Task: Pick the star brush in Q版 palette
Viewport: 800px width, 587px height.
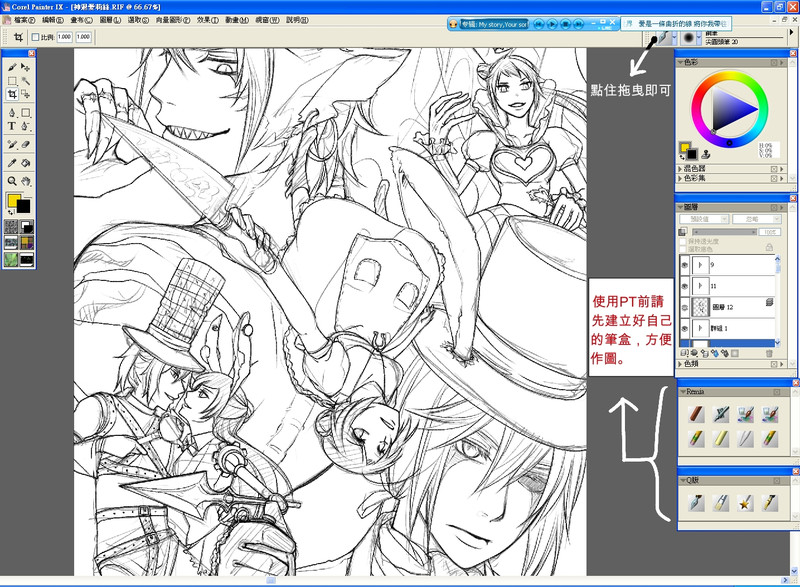Action: click(745, 503)
